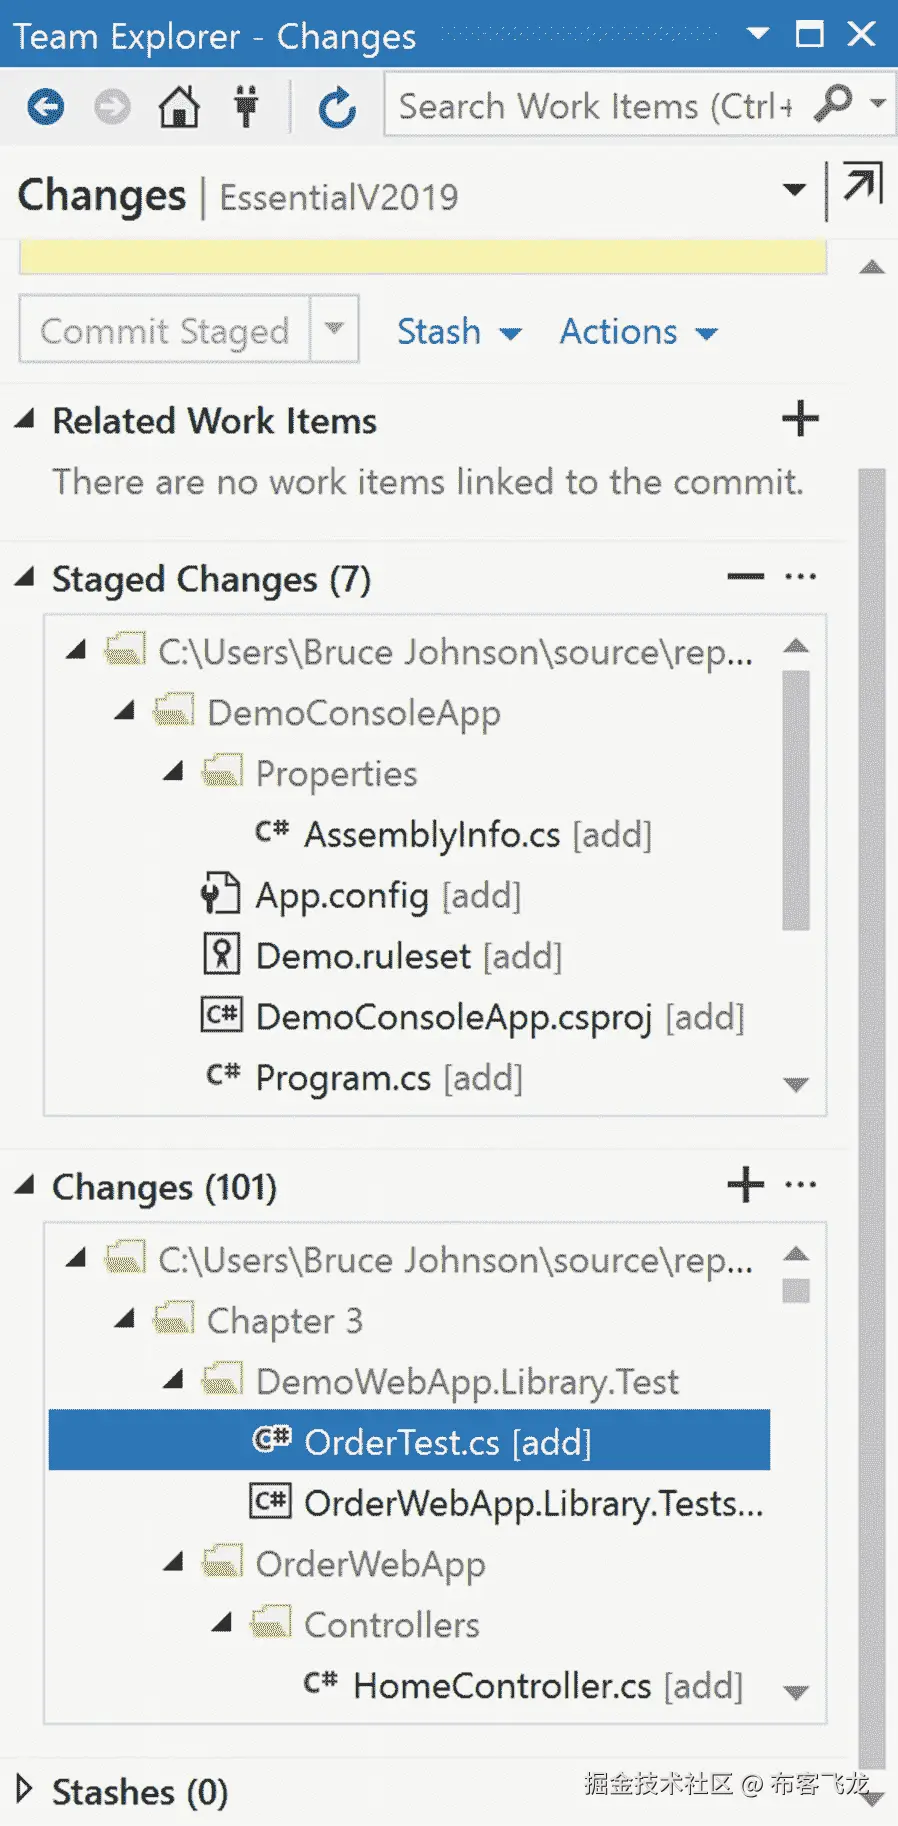Expand the Stashes section
Screen dimensions: 898x1826
[x=24, y=1789]
